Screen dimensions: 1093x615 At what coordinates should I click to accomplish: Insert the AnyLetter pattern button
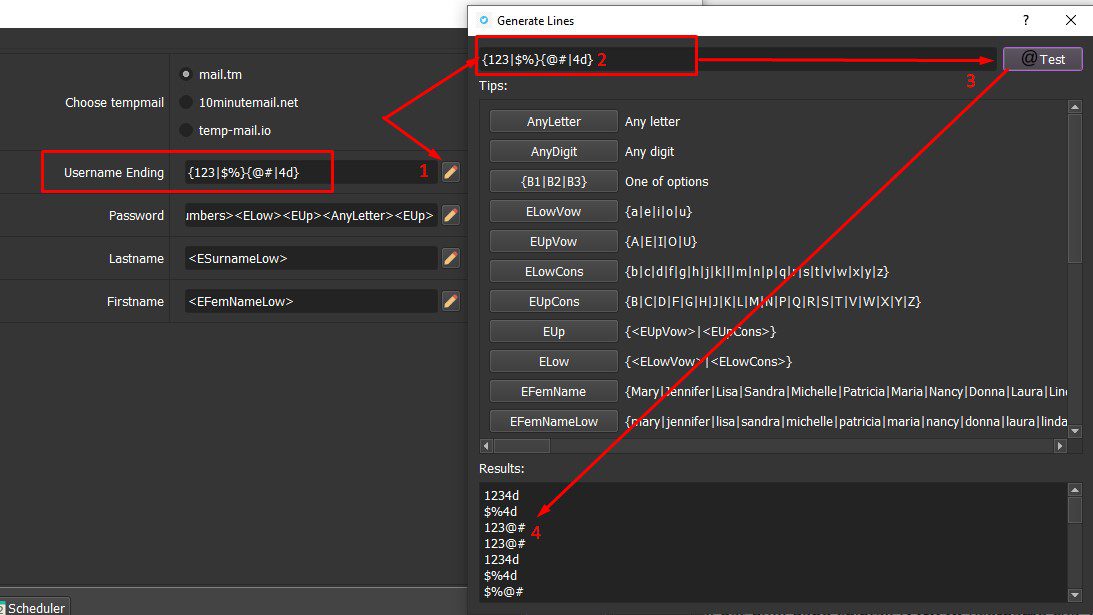(x=553, y=121)
